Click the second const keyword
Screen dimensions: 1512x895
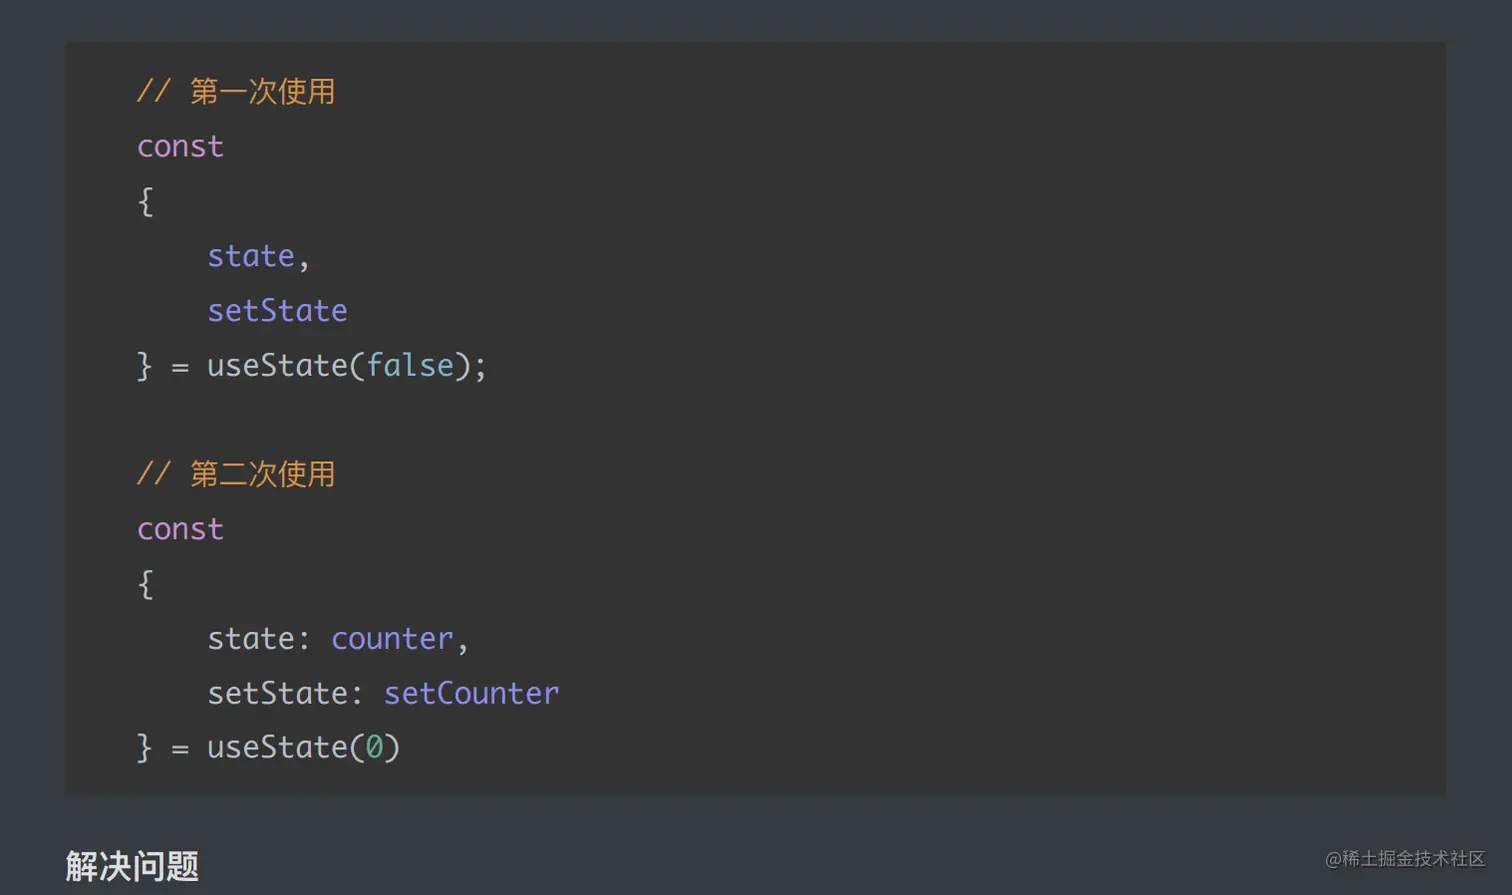(x=180, y=529)
